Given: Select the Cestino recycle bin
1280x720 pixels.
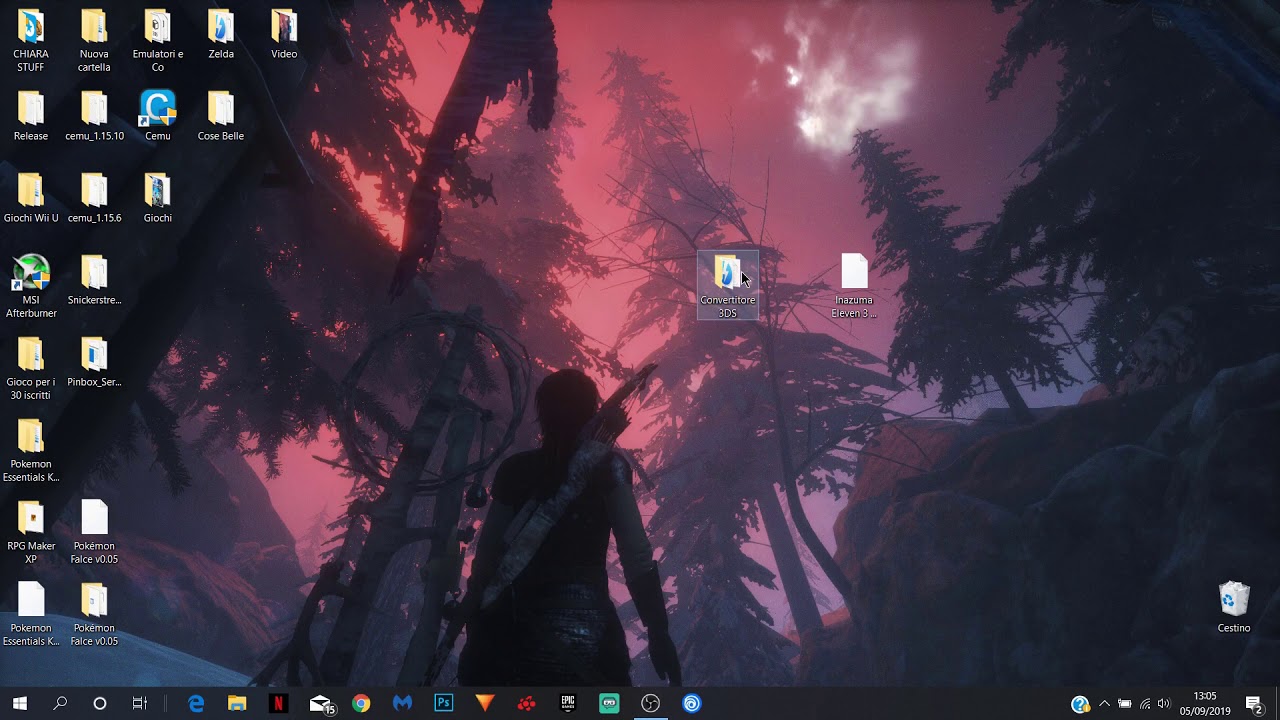Looking at the screenshot, I should coord(1234,608).
